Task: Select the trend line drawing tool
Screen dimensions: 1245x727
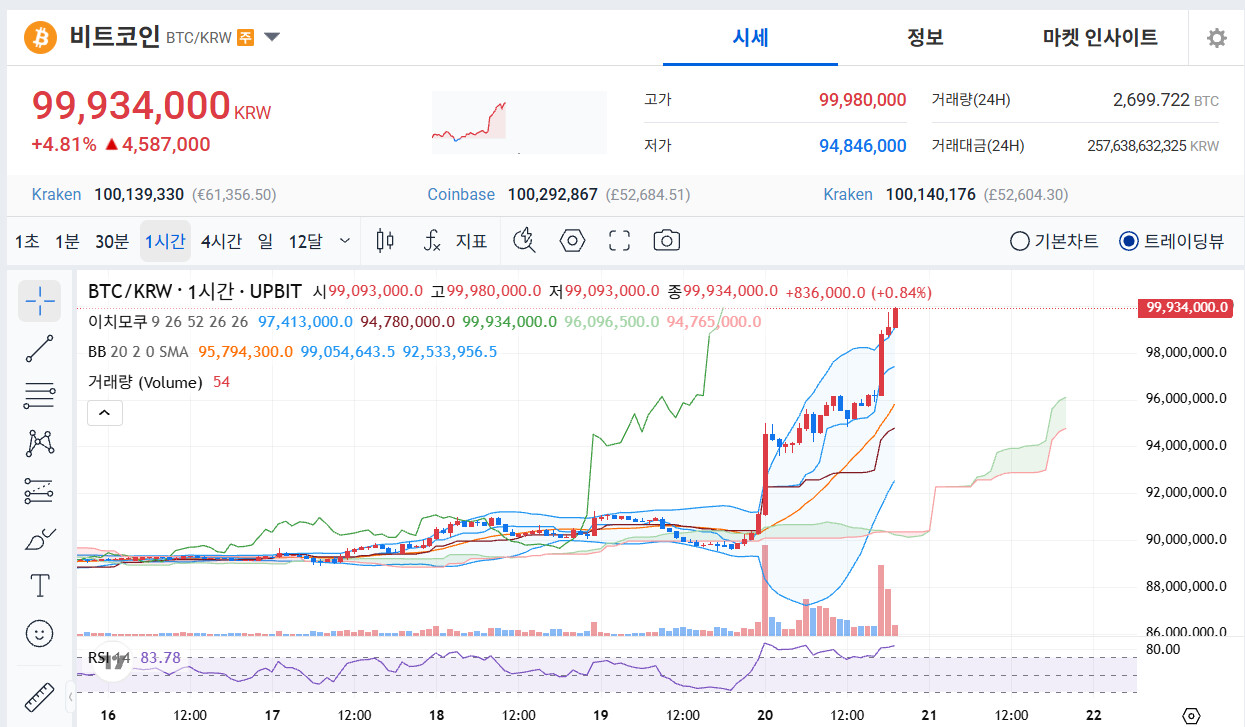Action: [39, 348]
